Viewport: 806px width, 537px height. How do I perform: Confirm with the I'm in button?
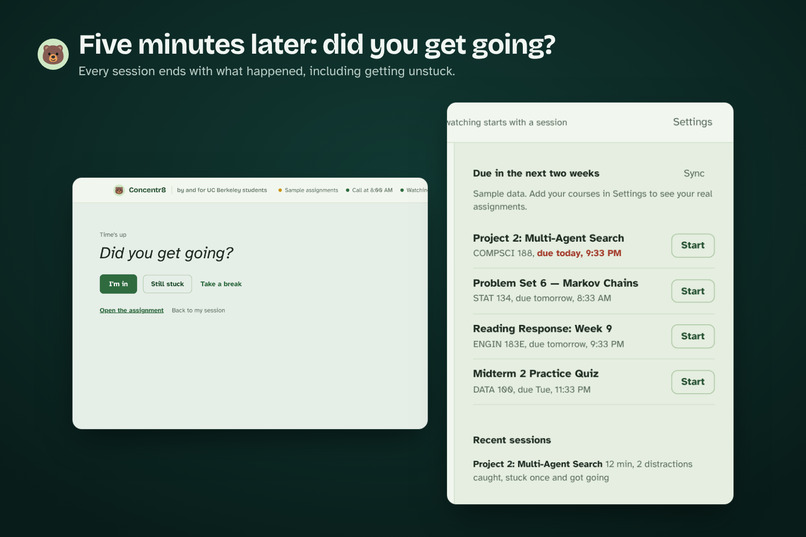coord(118,284)
